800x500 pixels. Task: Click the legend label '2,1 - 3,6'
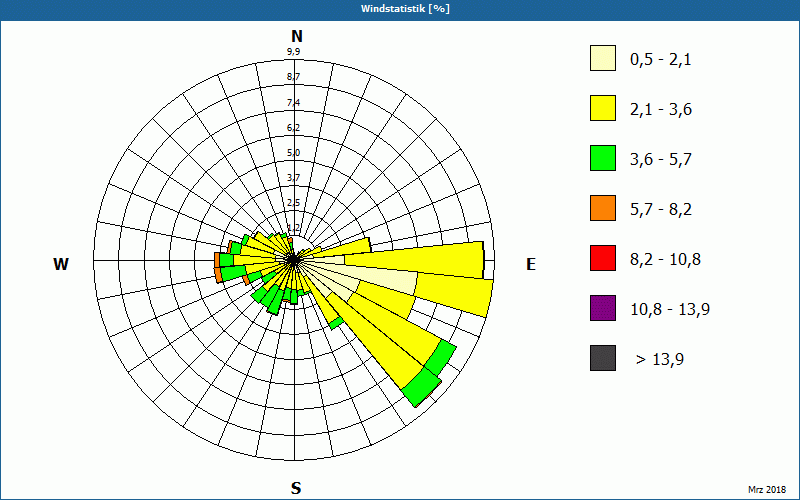point(661,110)
